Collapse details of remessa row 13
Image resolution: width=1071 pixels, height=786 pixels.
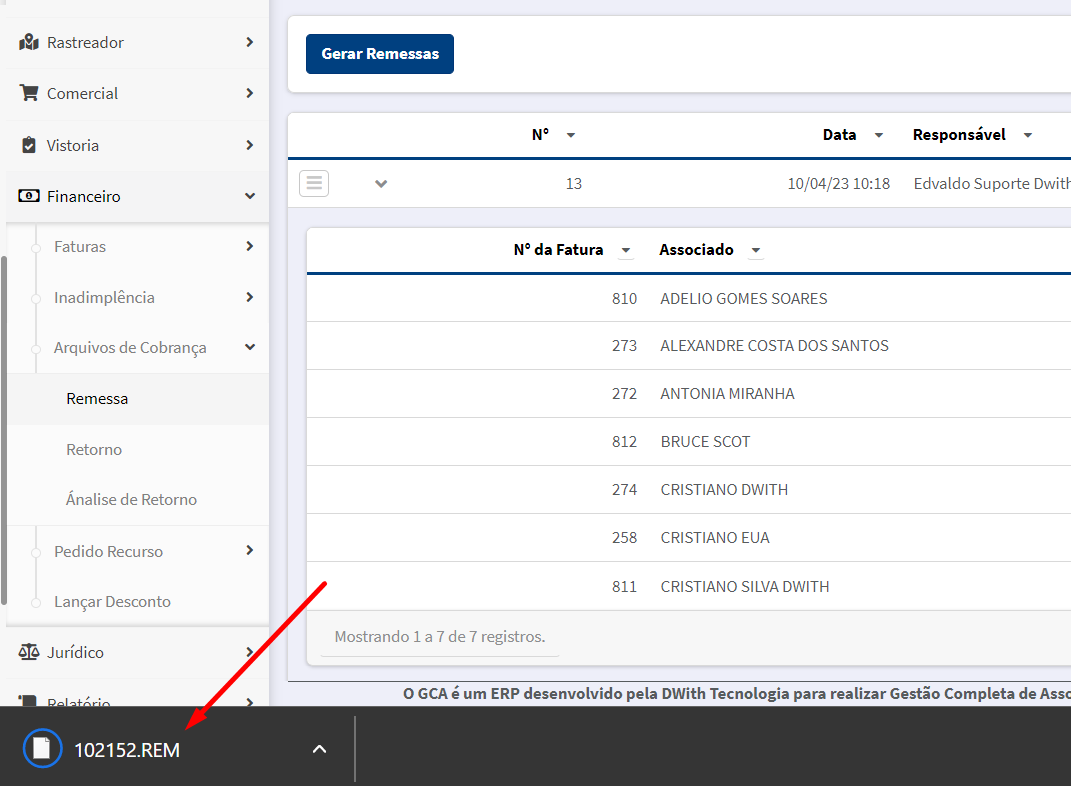click(381, 184)
